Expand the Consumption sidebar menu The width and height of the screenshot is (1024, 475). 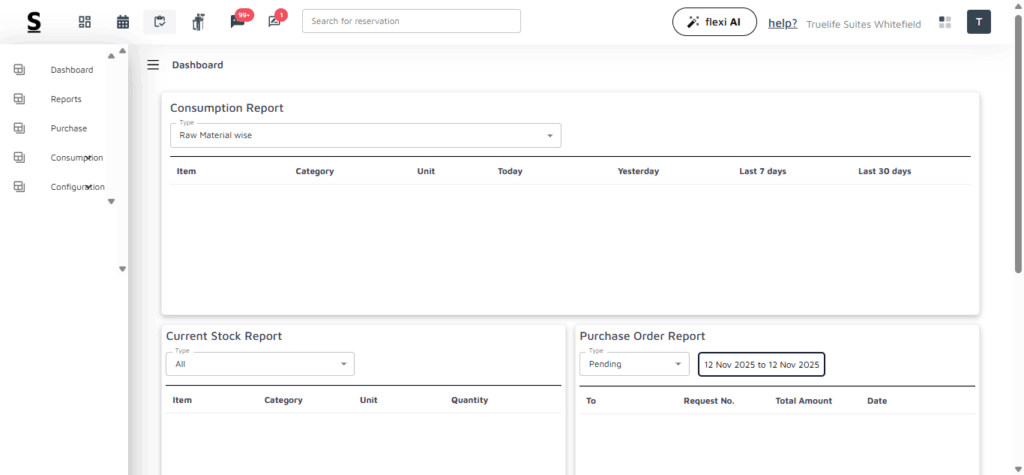76,158
